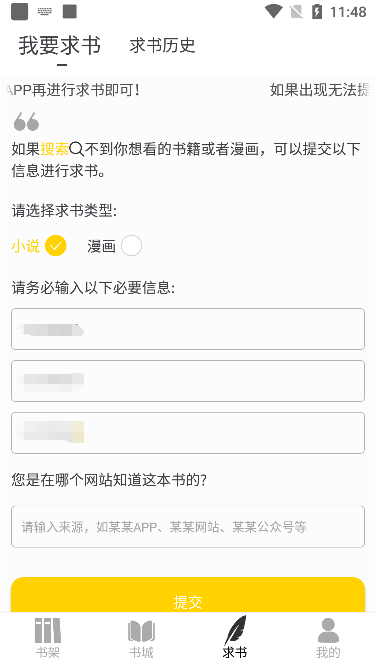Tap the battery charging status icon
The width and height of the screenshot is (377, 666).
tap(317, 11)
